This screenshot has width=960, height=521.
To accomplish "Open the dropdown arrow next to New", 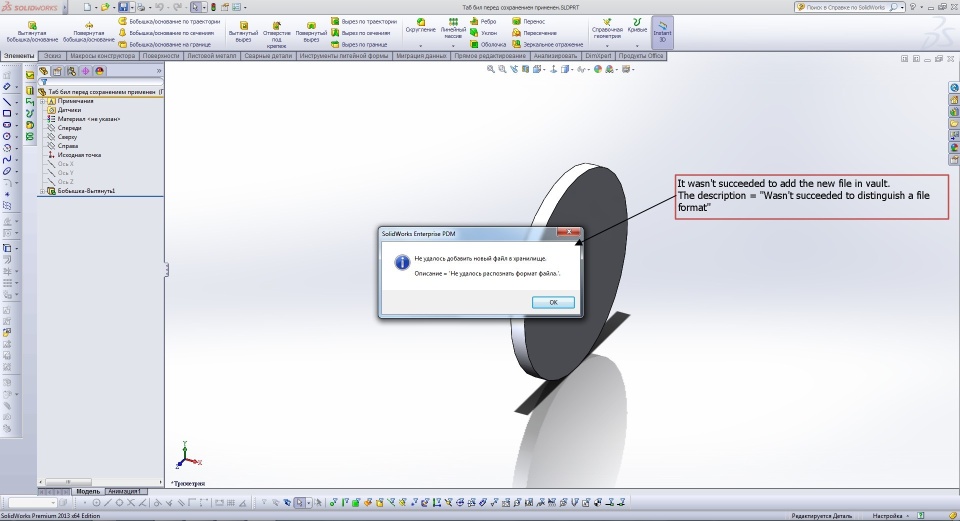I will coord(96,7).
